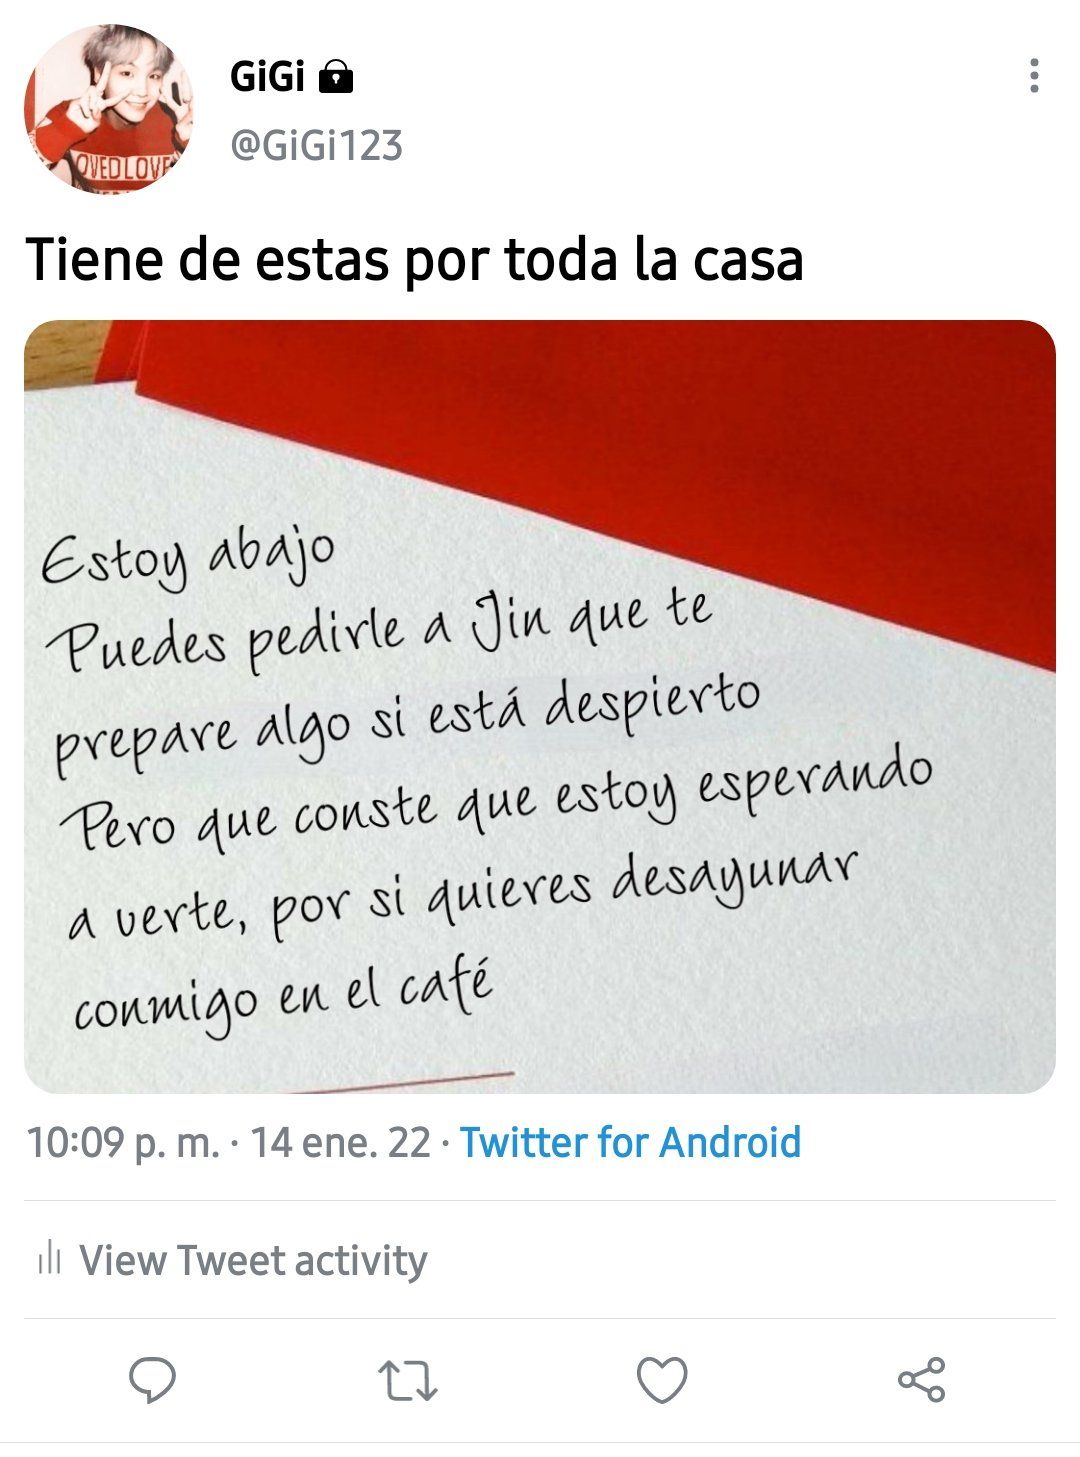1080x1457 pixels.
Task: Click the 'conmigo en el café' line in the image
Action: (x=283, y=996)
